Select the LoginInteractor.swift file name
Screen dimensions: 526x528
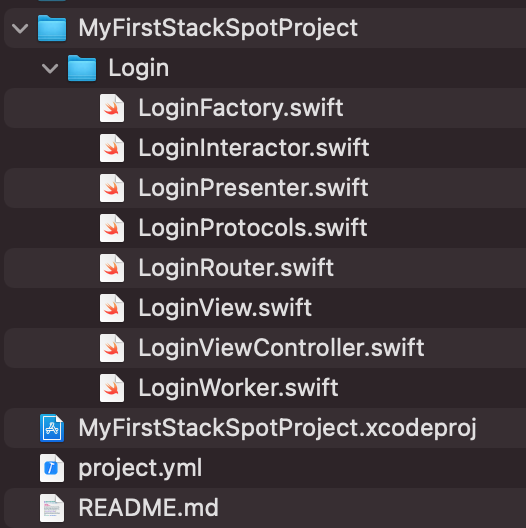coord(254,148)
